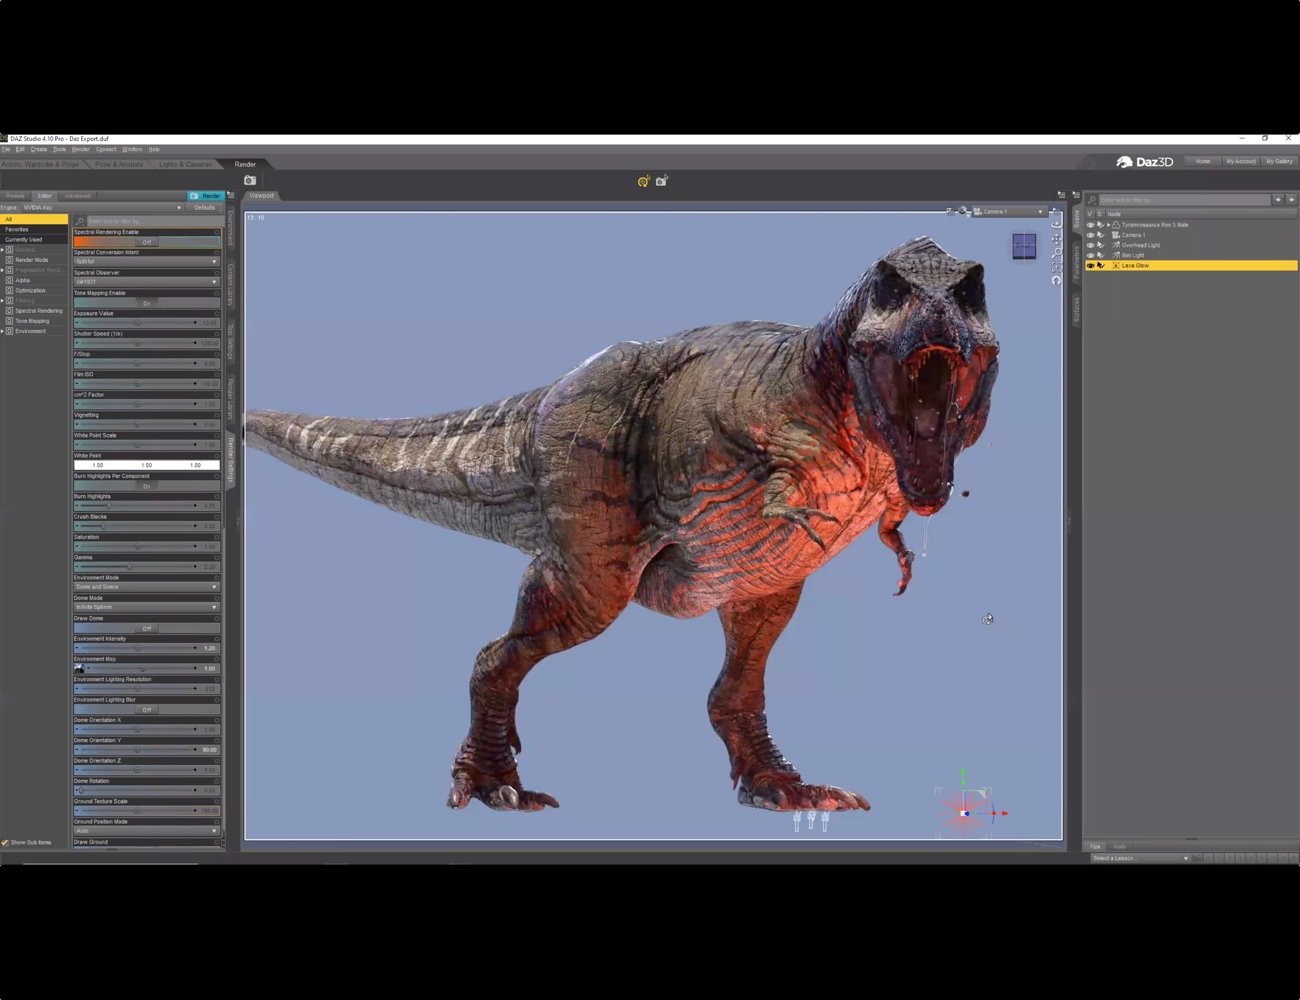Click the Home button
The height and width of the screenshot is (1000, 1300).
1203,161
